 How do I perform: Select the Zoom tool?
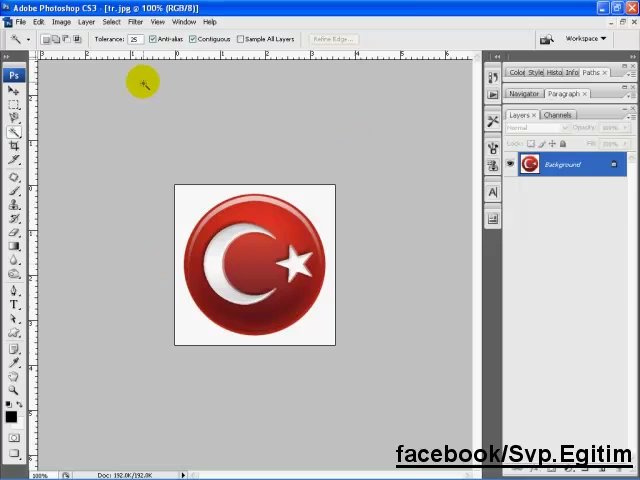click(13, 390)
